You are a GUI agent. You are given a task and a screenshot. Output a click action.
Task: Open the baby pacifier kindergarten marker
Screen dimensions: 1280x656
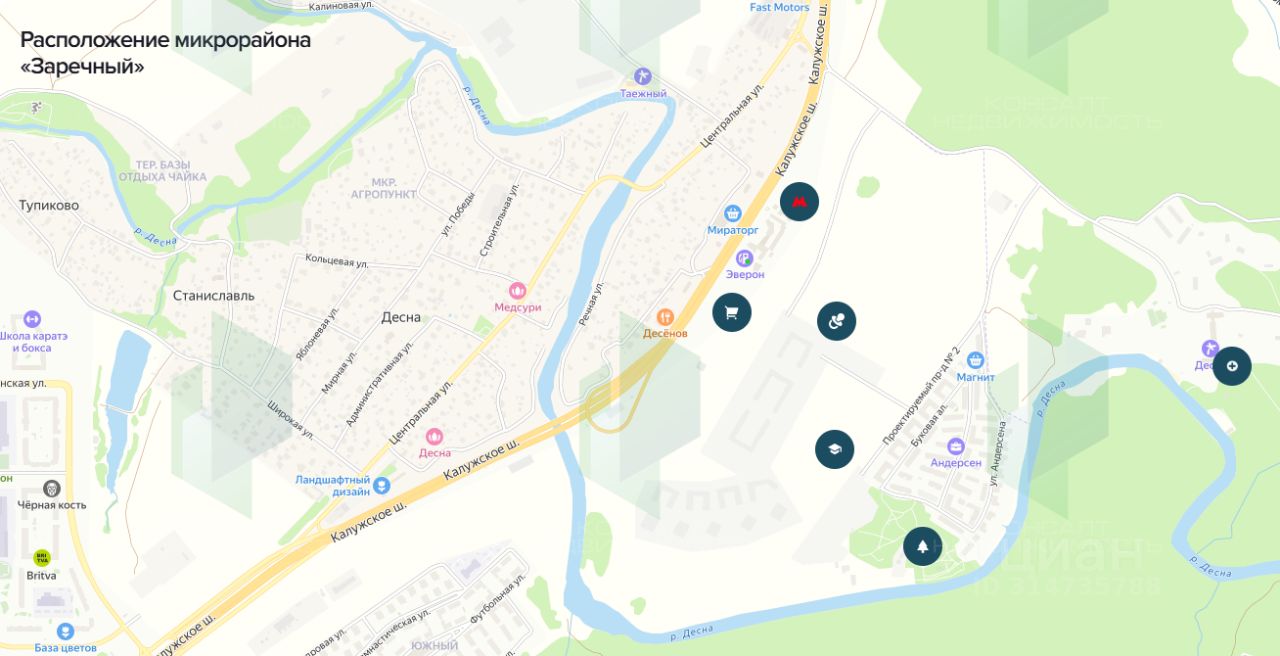836,321
